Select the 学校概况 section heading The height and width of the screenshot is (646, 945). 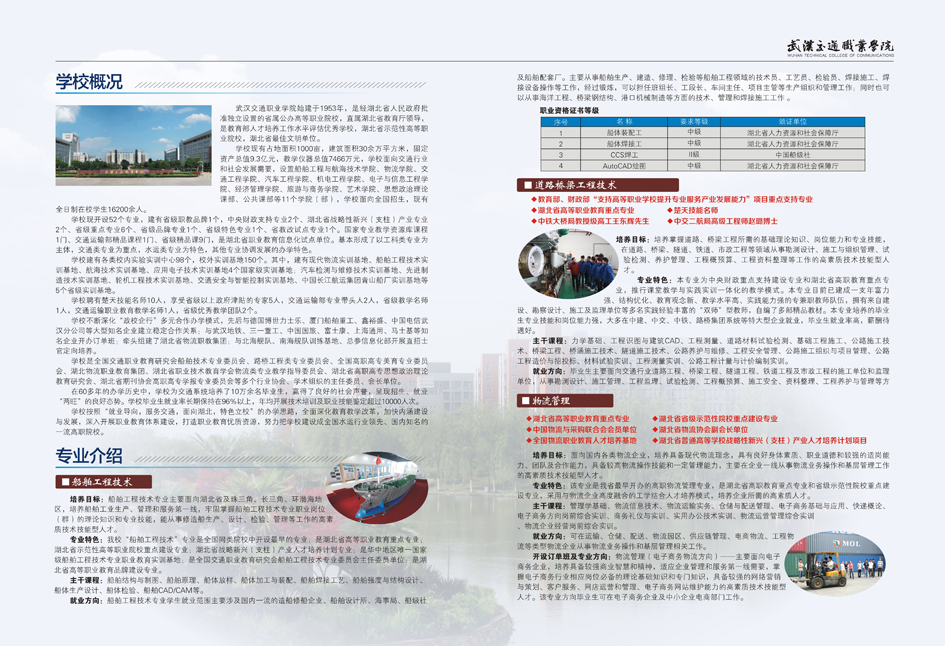tap(89, 81)
